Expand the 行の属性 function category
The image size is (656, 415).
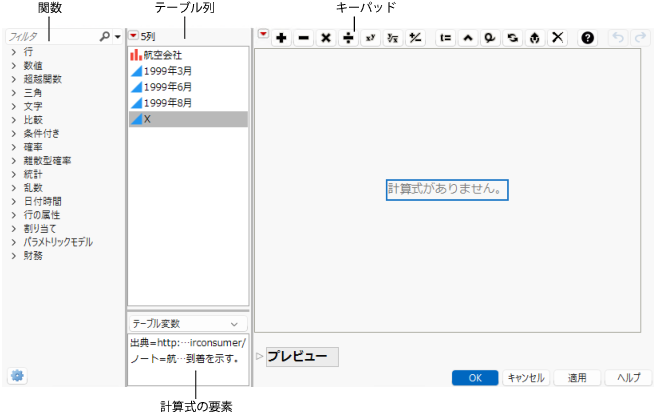[14, 215]
